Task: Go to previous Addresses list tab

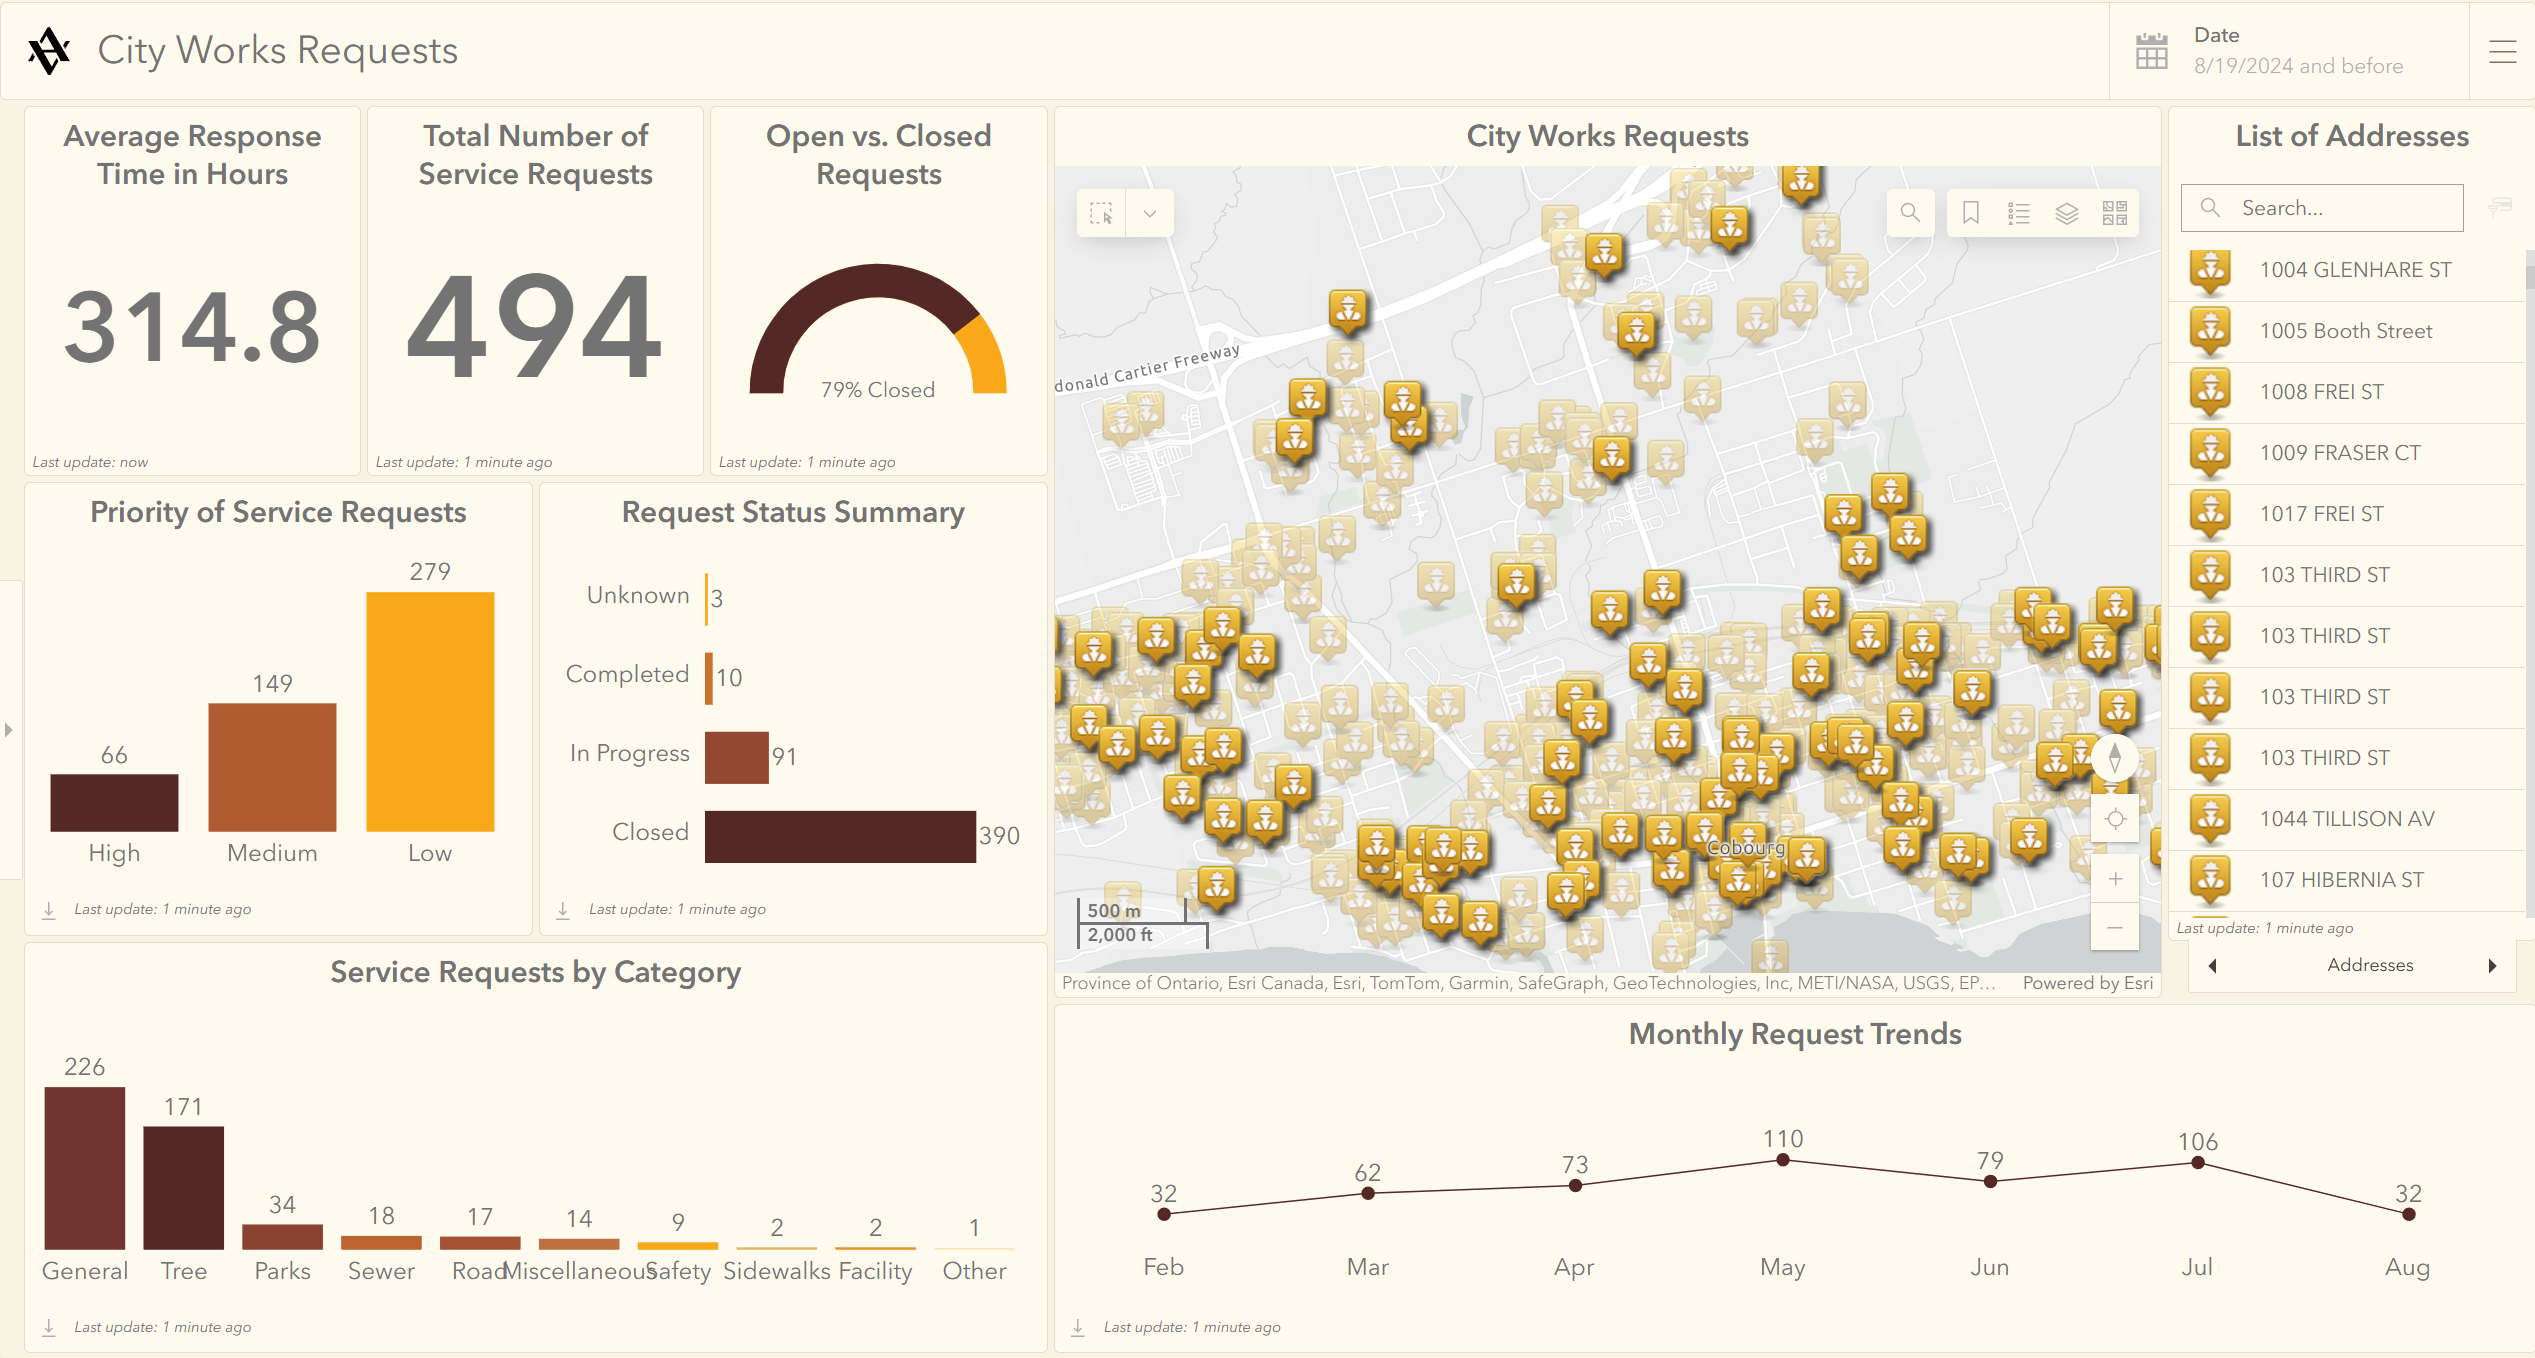Action: pos(2213,965)
